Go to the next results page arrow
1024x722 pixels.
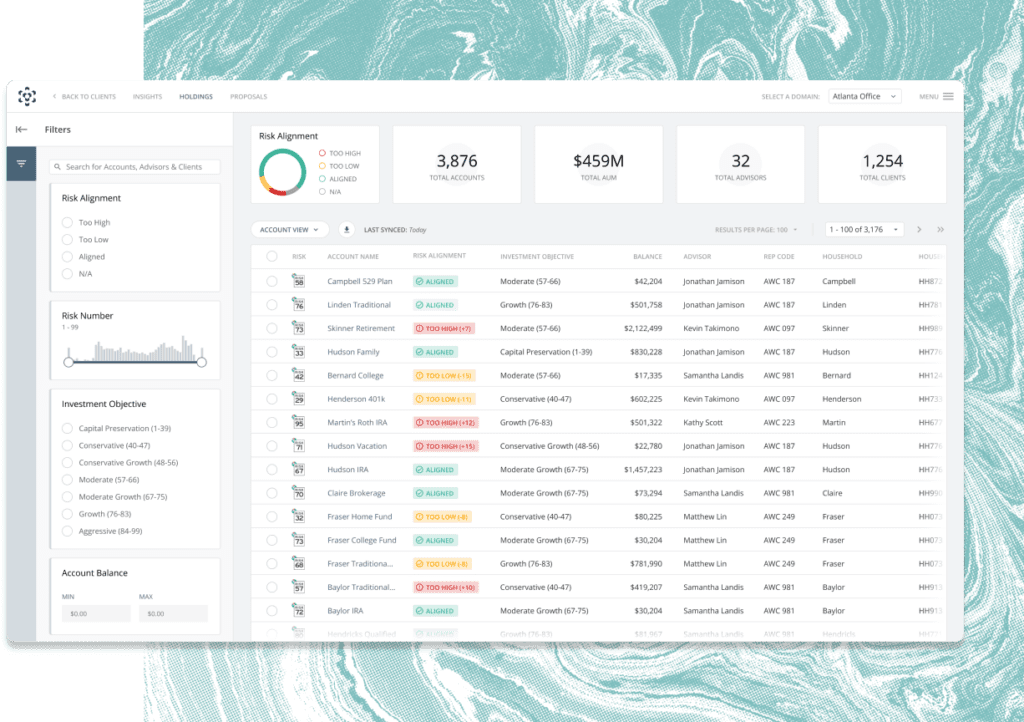tap(919, 229)
